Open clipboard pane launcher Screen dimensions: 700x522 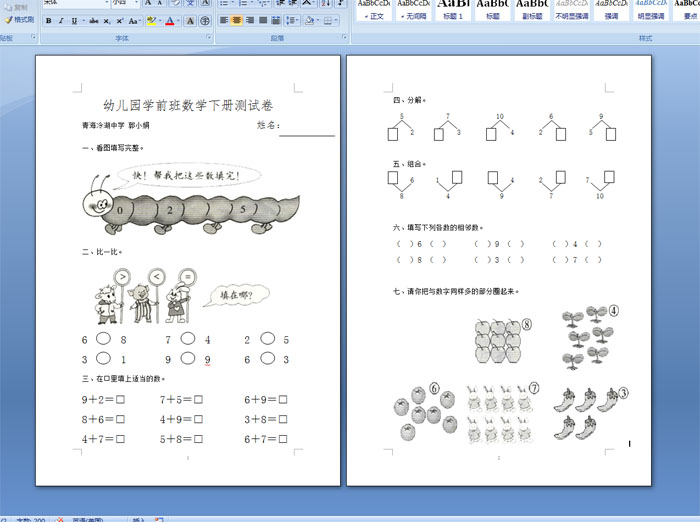(33, 38)
